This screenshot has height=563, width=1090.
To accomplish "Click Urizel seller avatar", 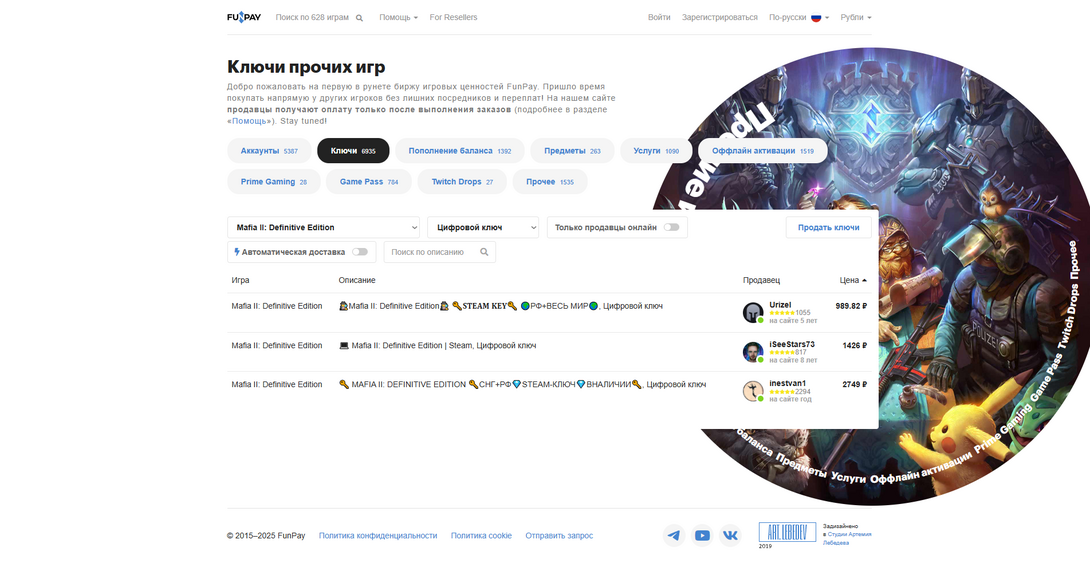I will point(753,313).
